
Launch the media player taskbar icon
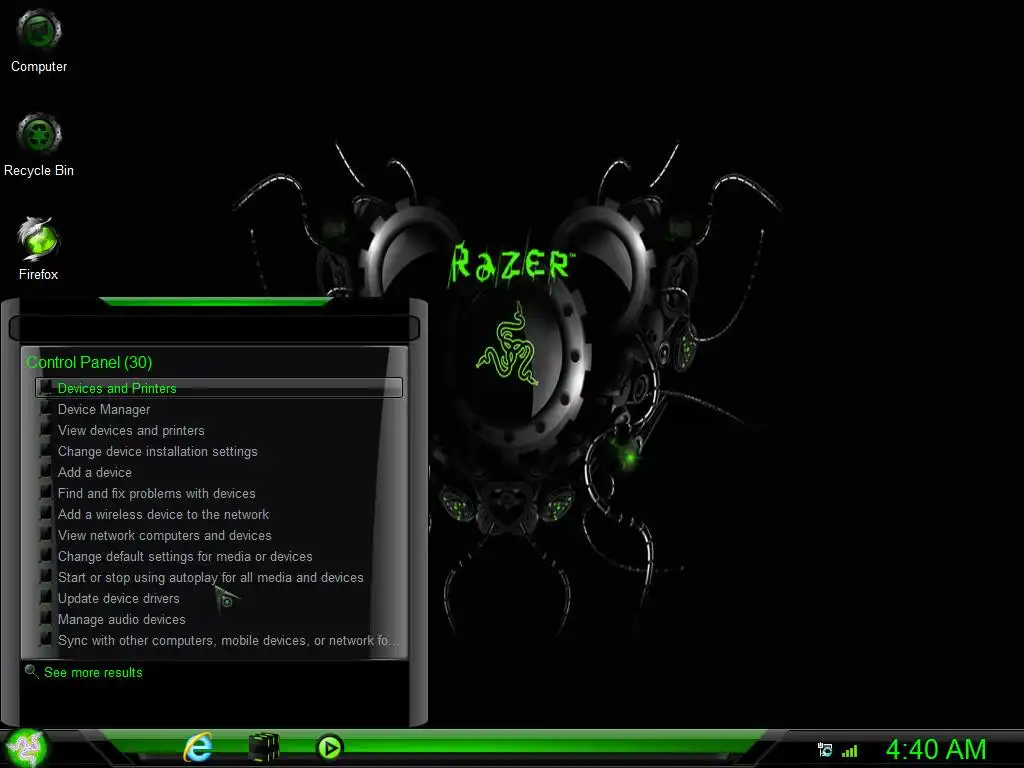[x=329, y=748]
